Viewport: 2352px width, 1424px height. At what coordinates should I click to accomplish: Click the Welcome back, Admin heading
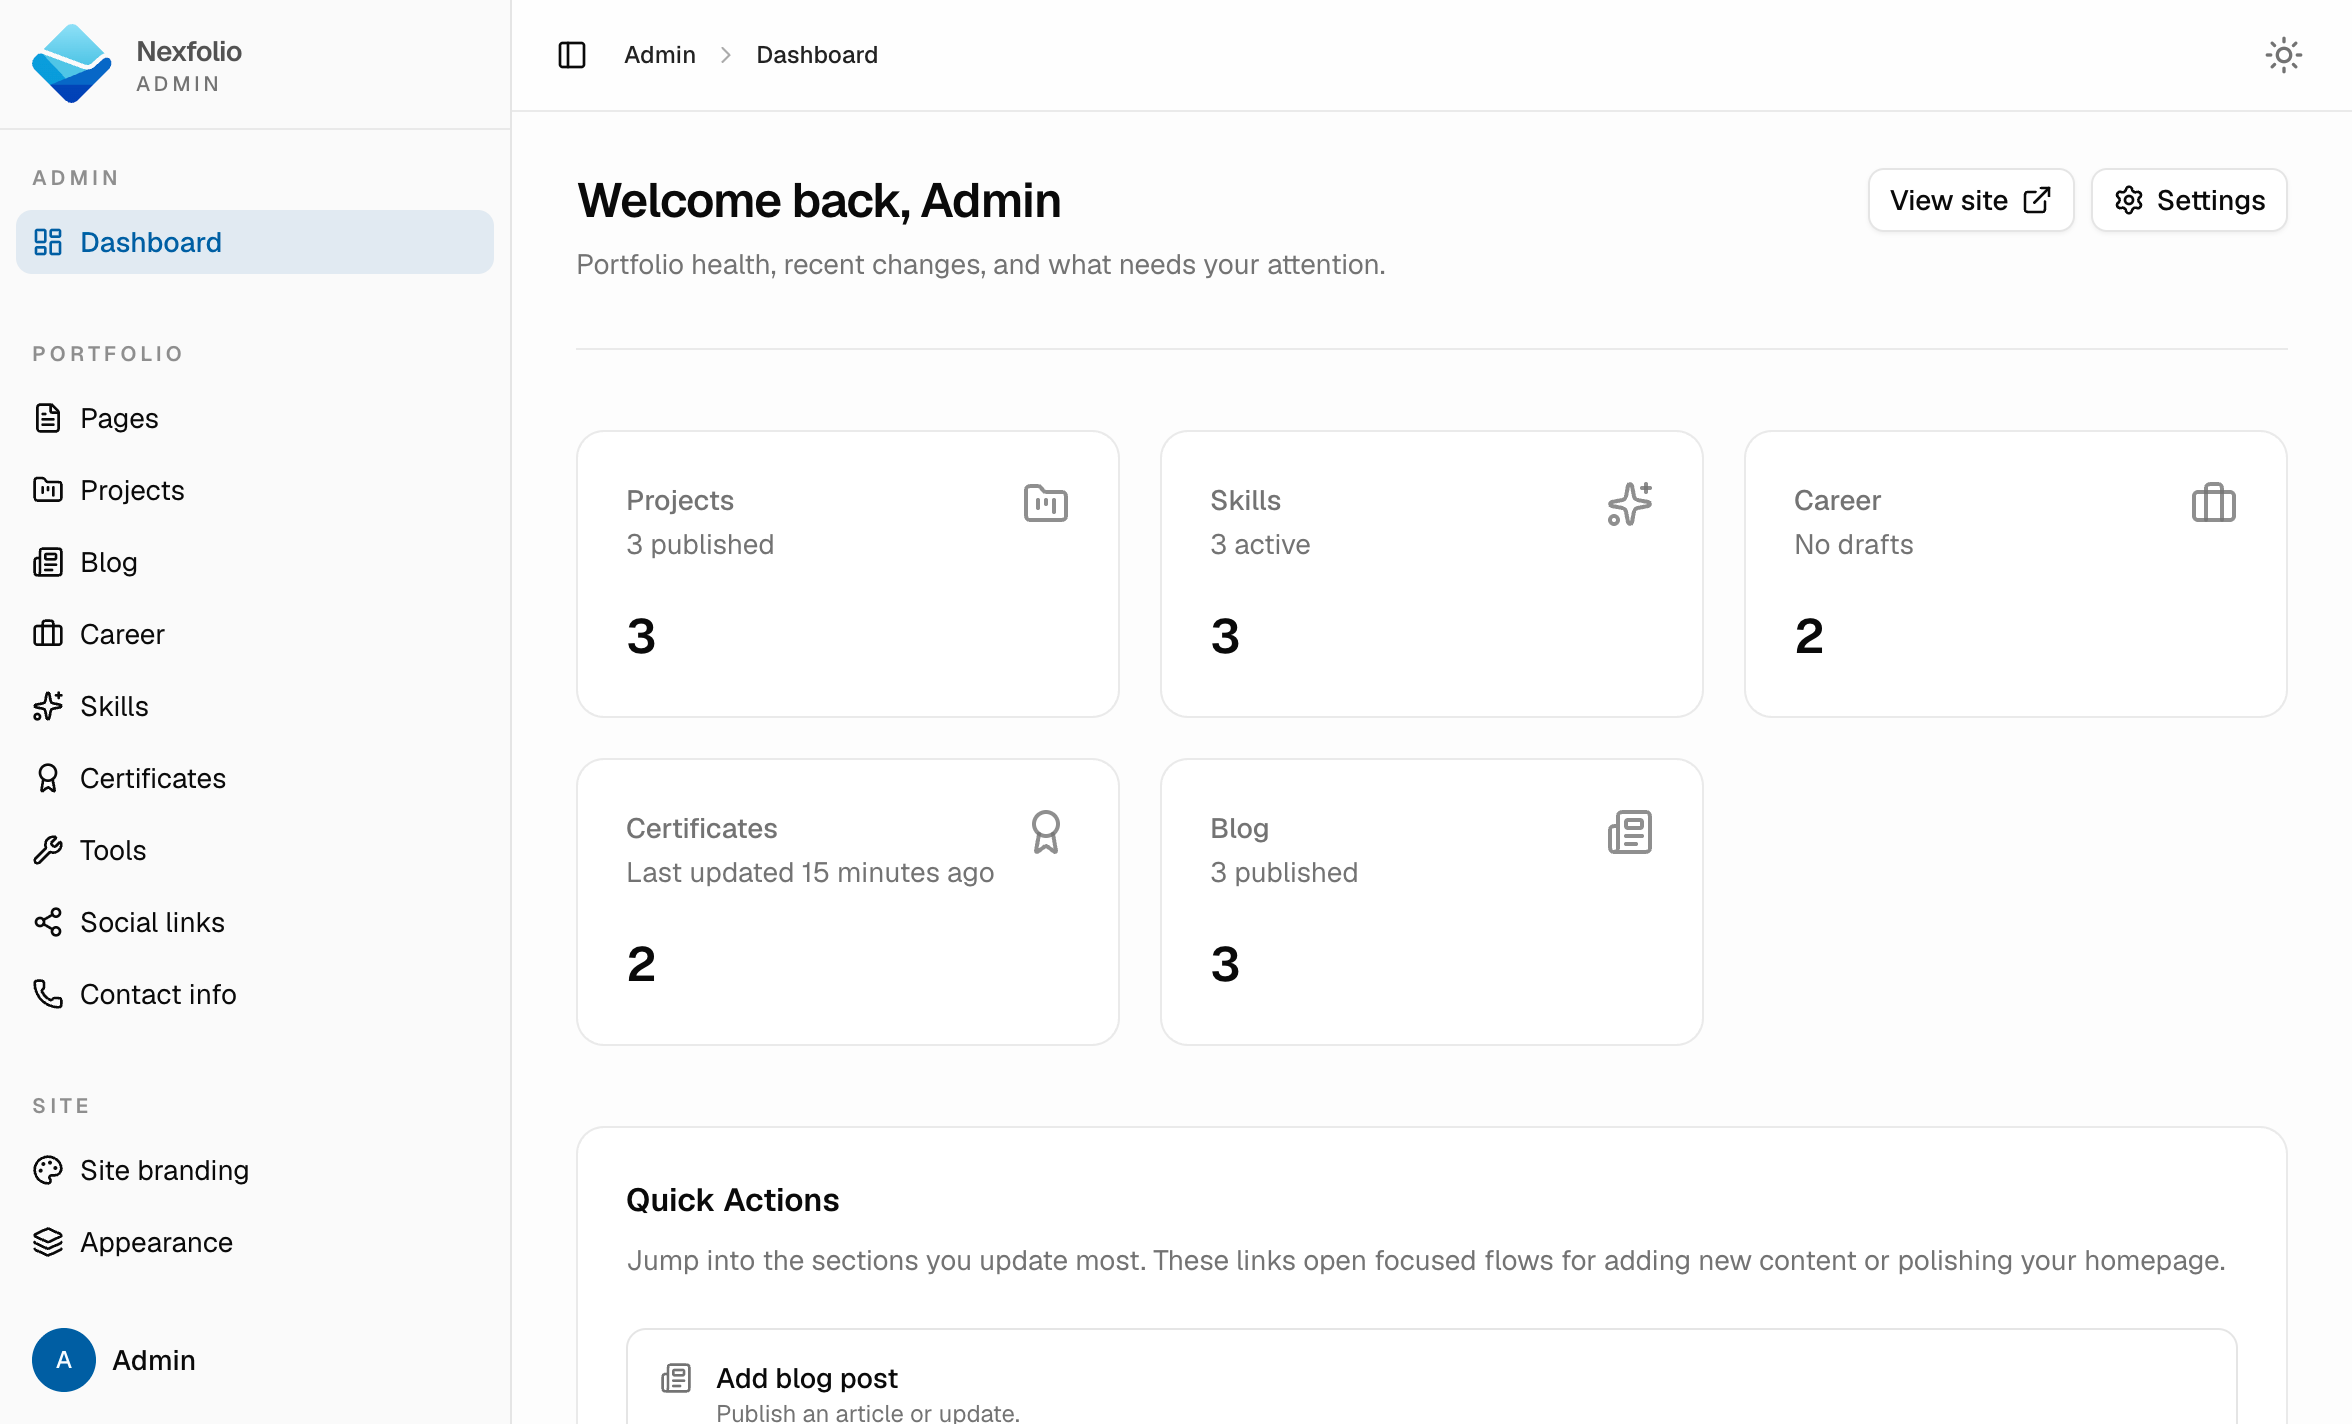tap(819, 200)
